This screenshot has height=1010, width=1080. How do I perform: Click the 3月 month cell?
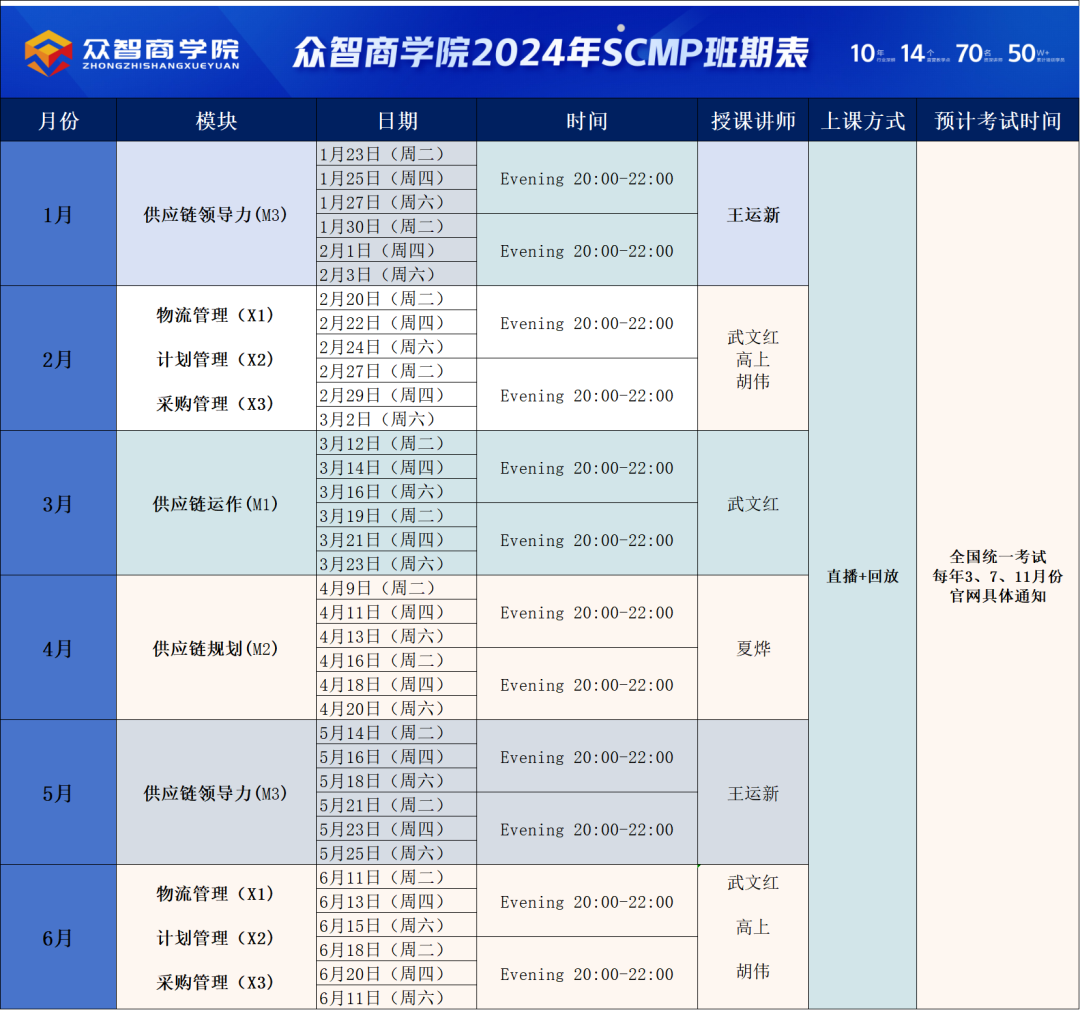pyautogui.click(x=59, y=504)
